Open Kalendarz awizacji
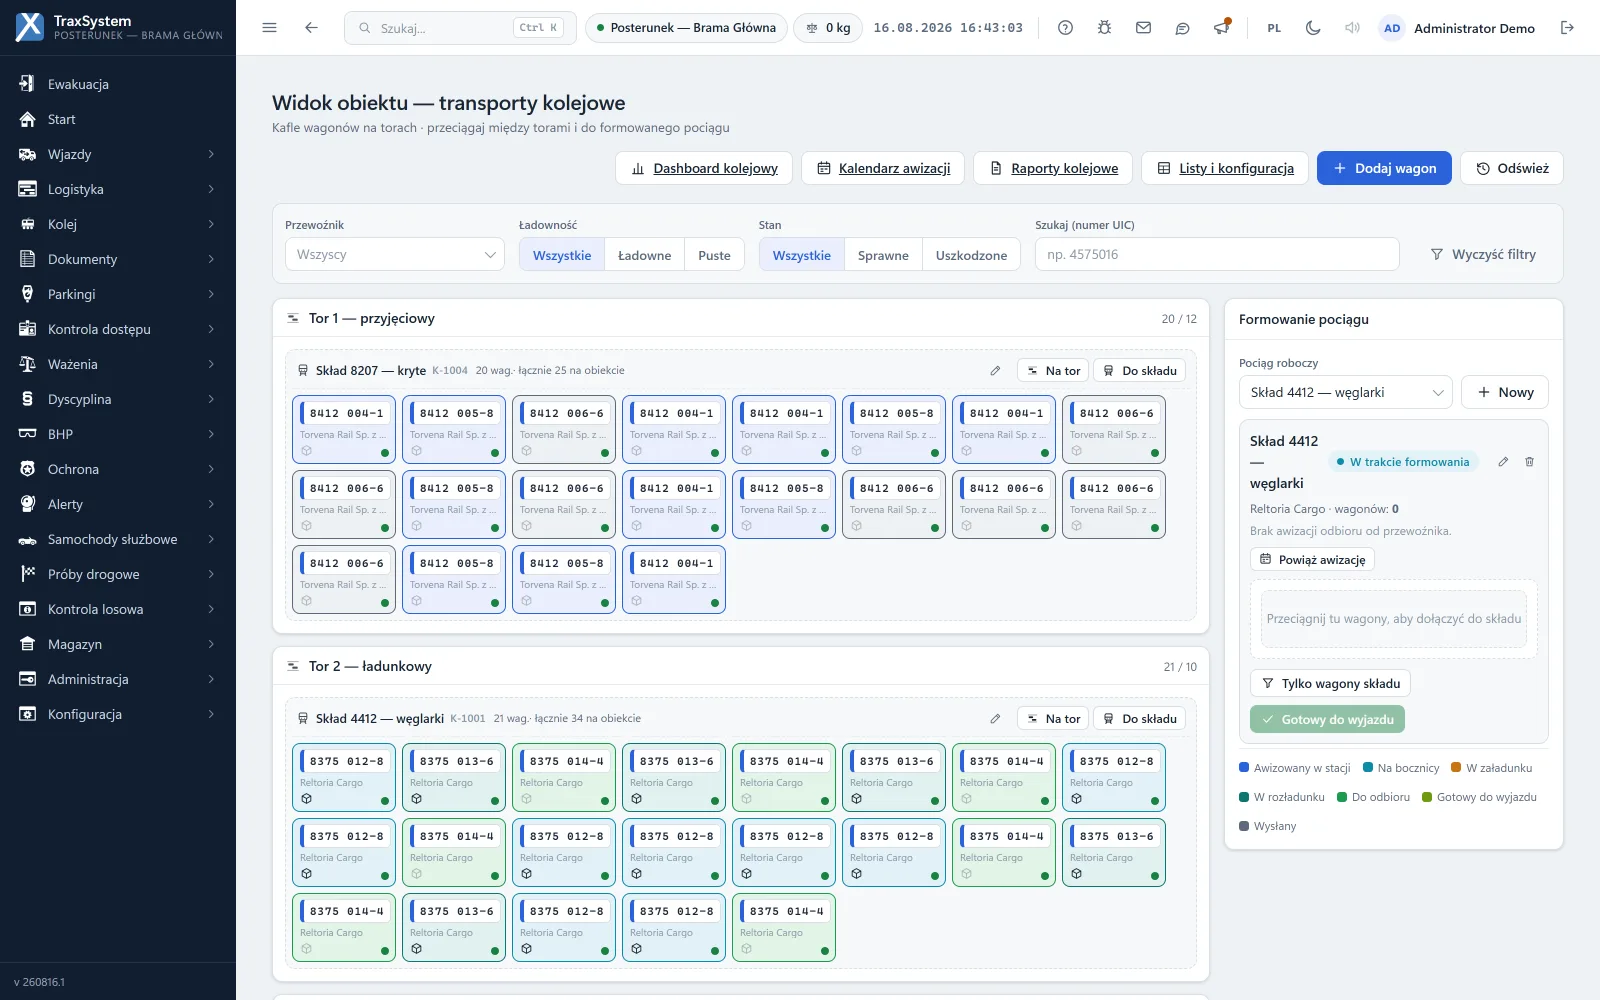1600x1000 pixels. 883,168
